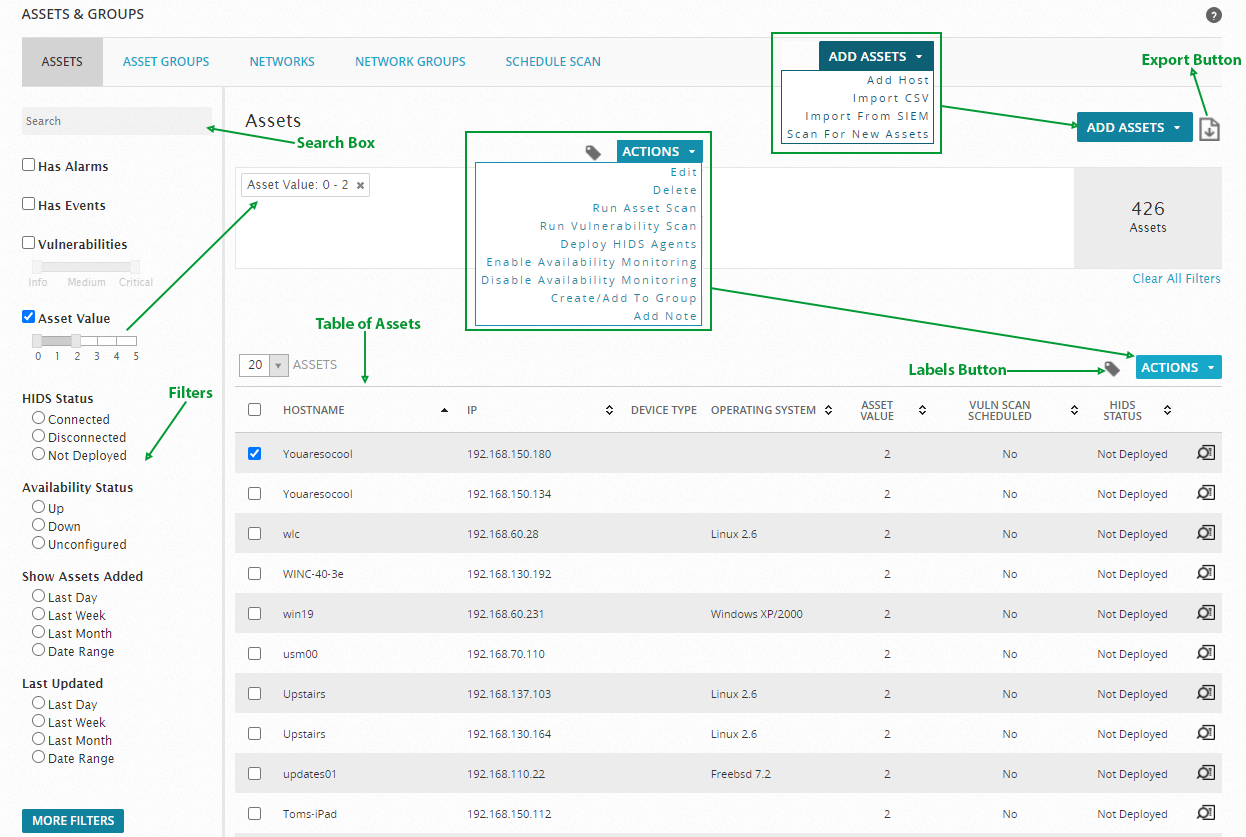
Task: Open details icon for Toms-iPad row
Action: [x=1206, y=813]
